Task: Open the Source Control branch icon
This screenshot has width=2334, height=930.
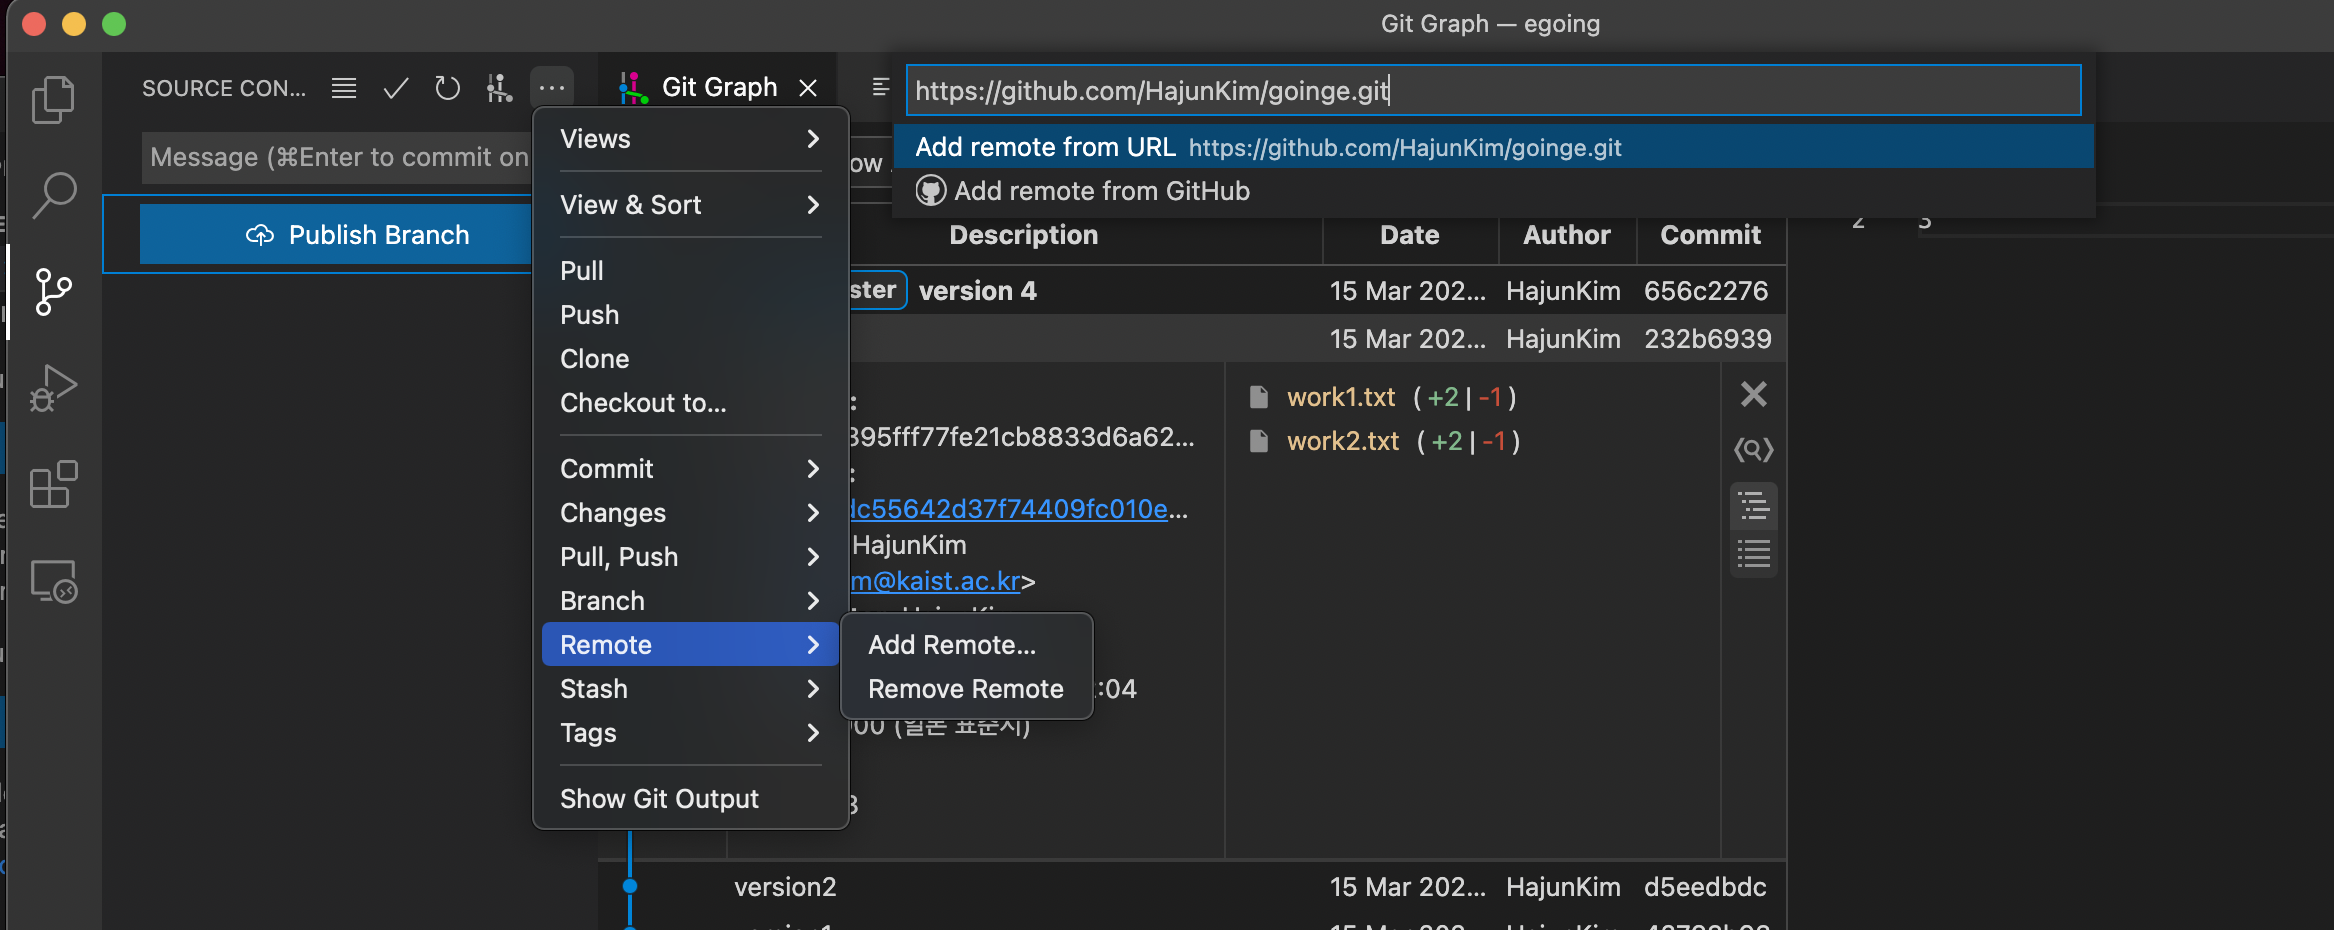Action: click(53, 292)
